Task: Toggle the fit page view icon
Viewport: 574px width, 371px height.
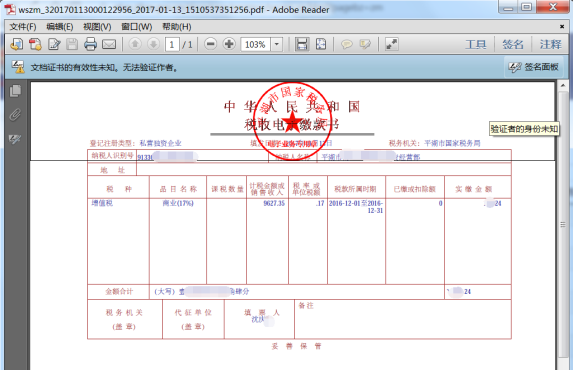Action: click(321, 44)
